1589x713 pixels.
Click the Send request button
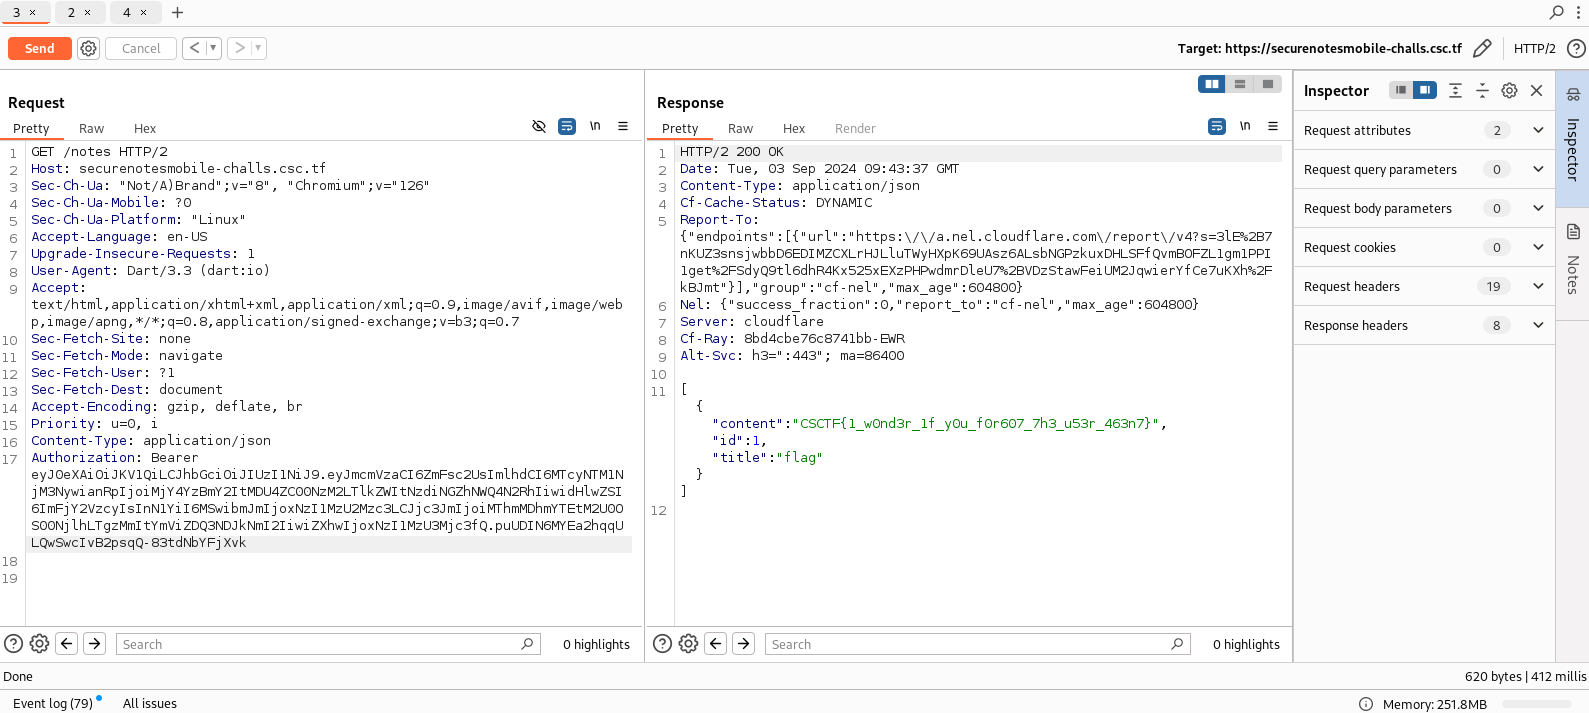coord(40,48)
